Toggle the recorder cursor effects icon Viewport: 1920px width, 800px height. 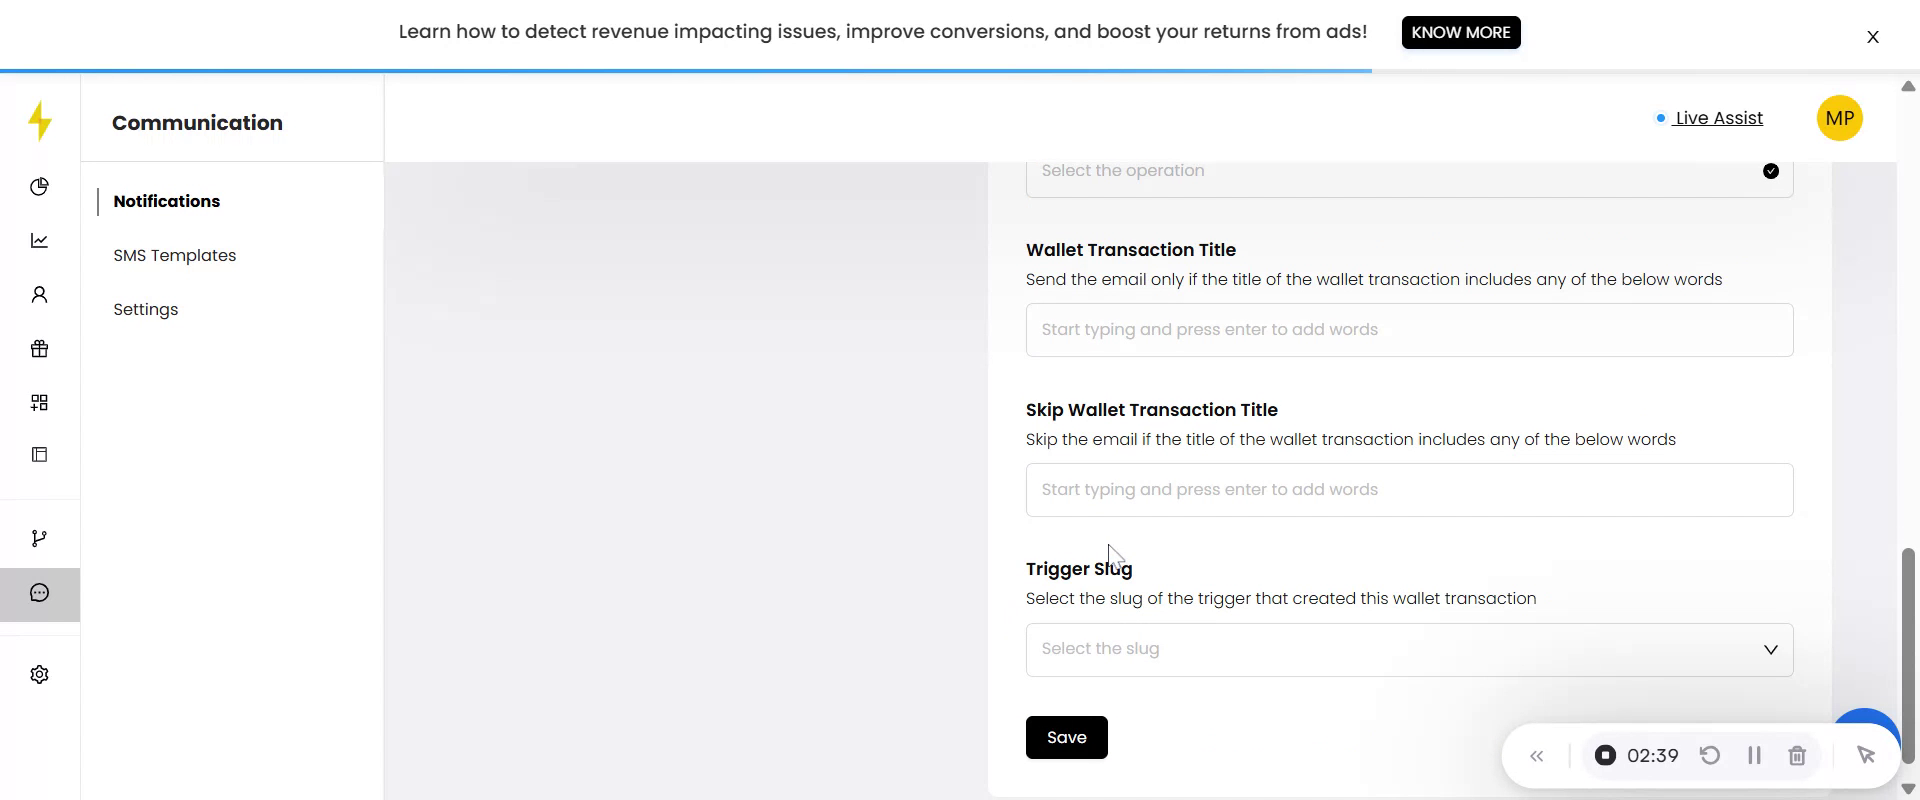[1865, 755]
